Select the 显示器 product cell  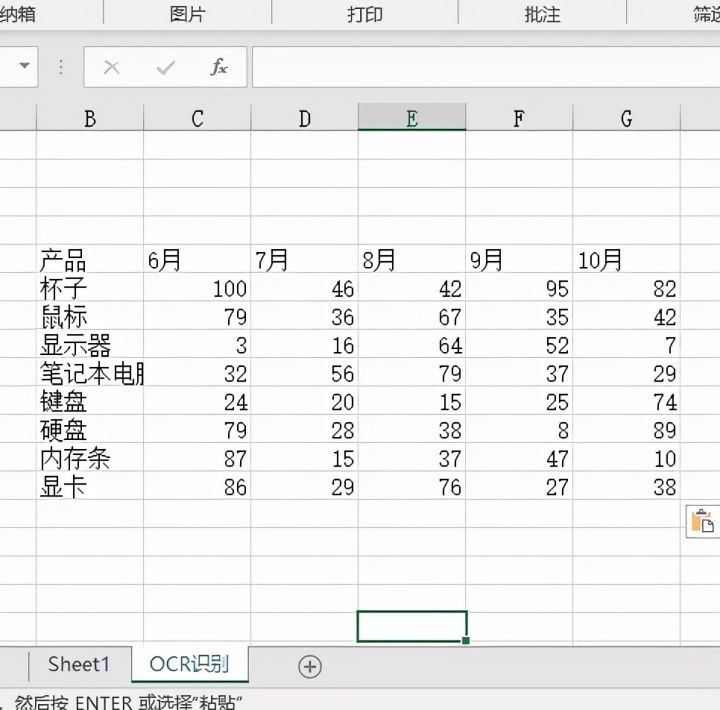pos(90,344)
